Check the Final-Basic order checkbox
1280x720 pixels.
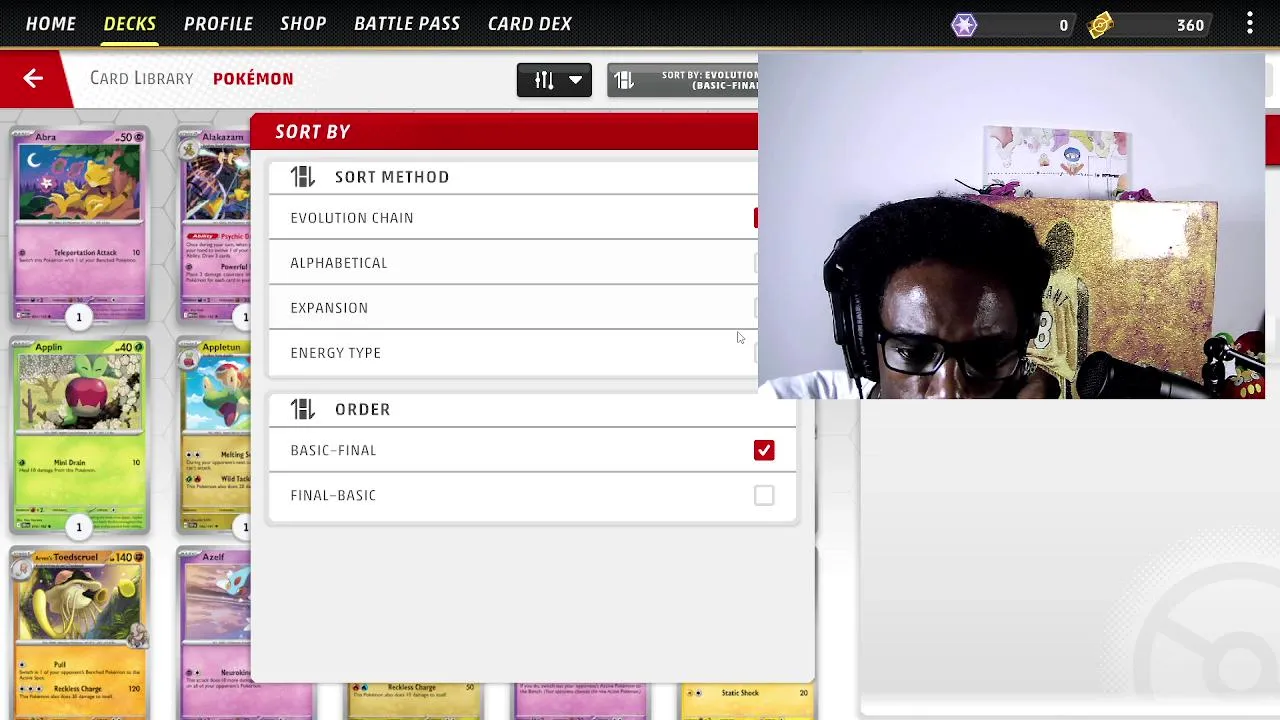pyautogui.click(x=764, y=495)
